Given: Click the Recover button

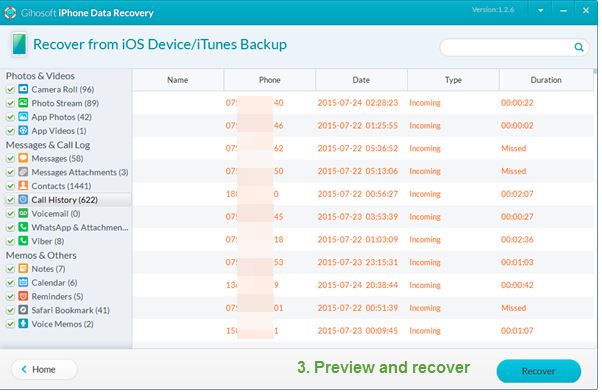Looking at the screenshot, I should click(x=538, y=371).
